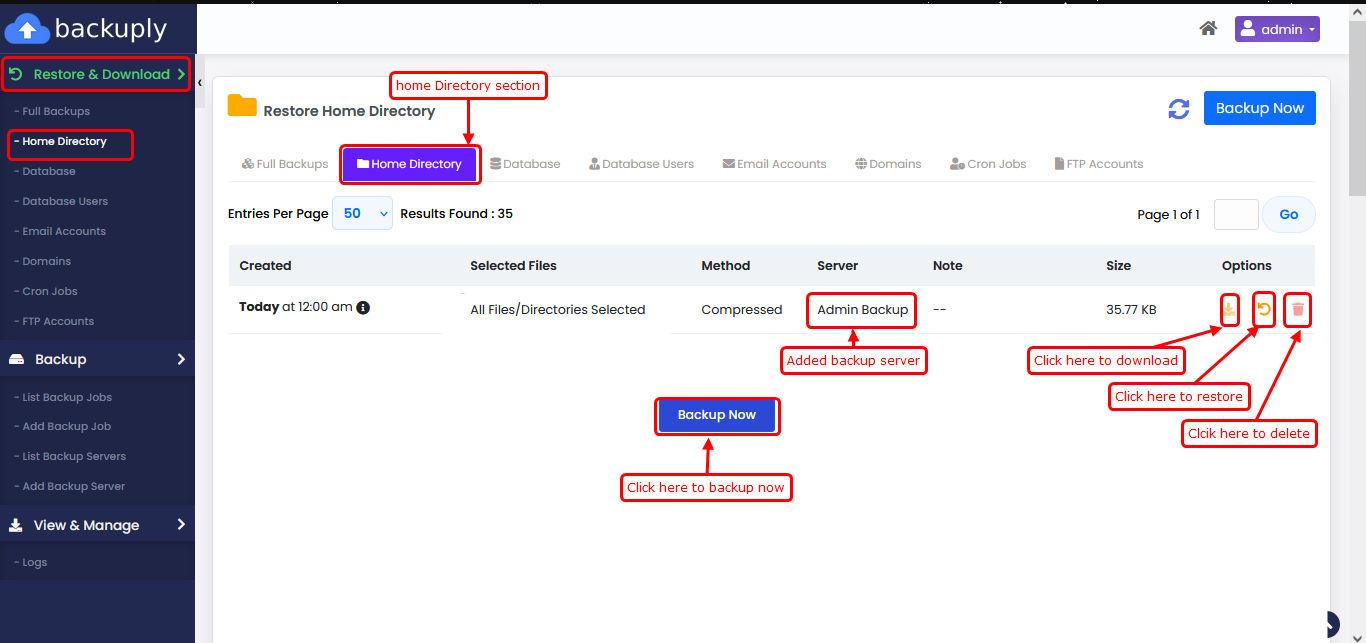1366x643 pixels.
Task: Switch to the Home Directory tab
Action: pos(410,164)
